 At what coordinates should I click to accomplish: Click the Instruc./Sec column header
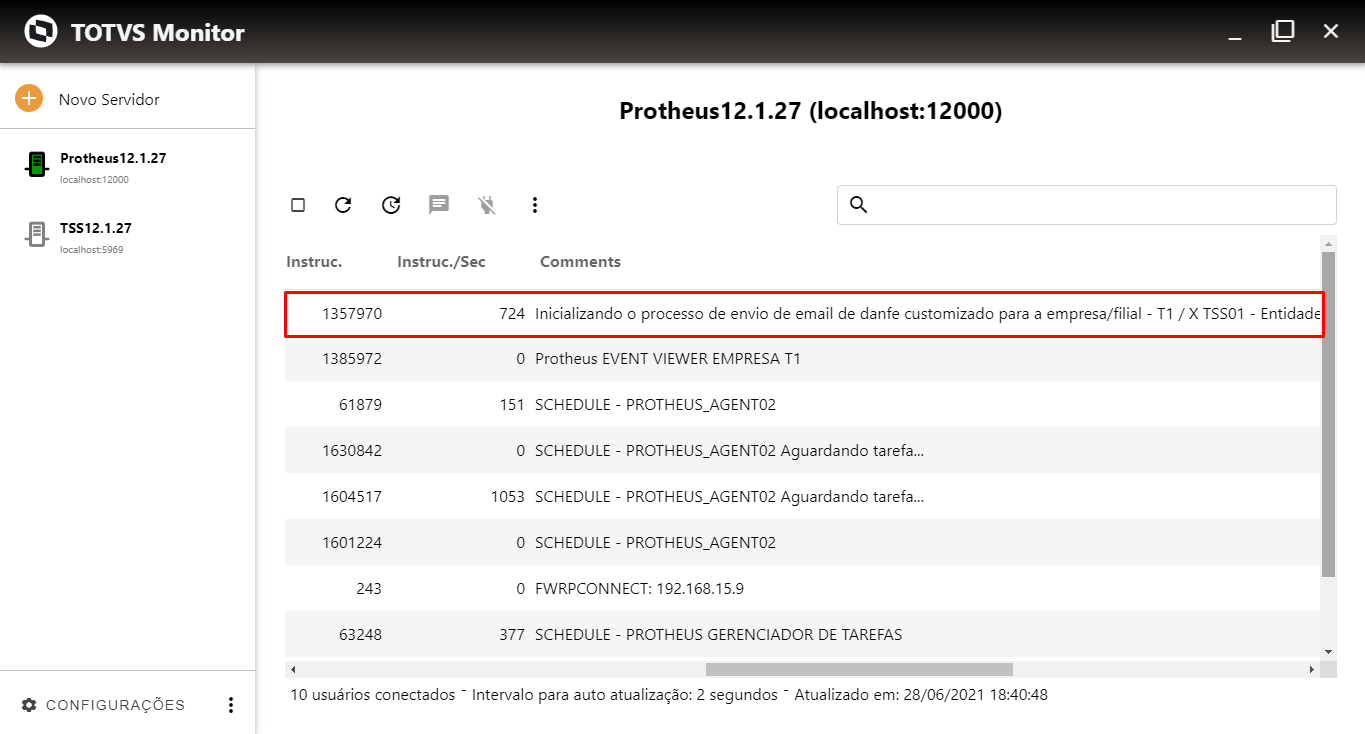coord(441,262)
